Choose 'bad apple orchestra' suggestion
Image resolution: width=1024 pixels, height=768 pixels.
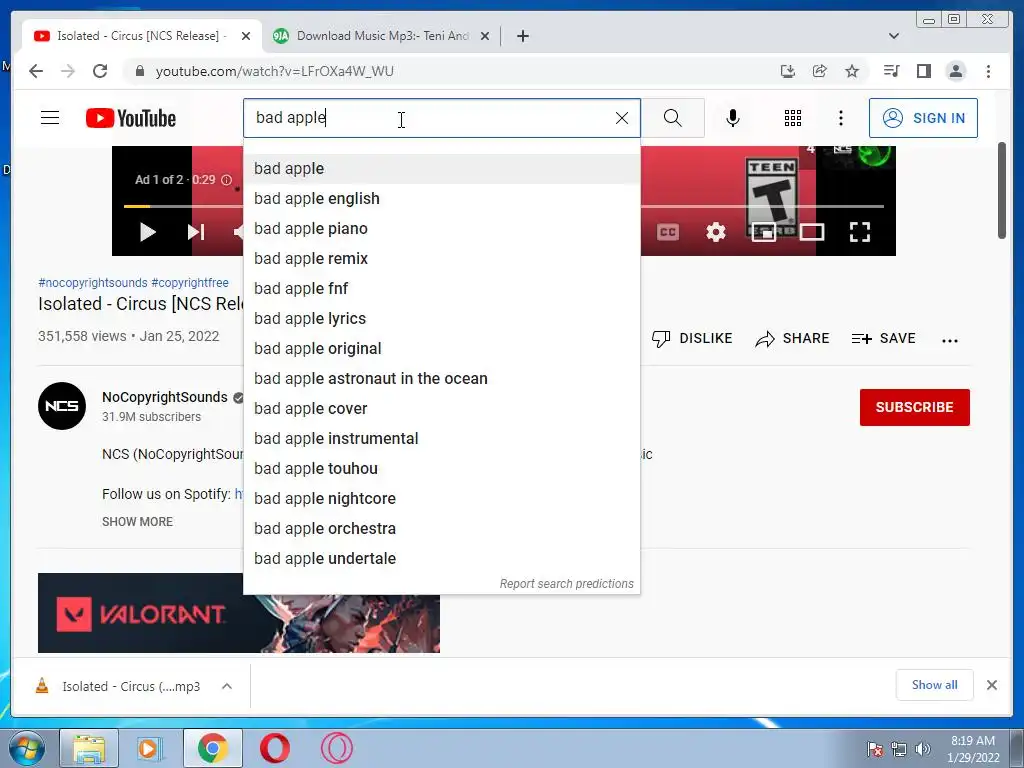[x=441, y=529]
